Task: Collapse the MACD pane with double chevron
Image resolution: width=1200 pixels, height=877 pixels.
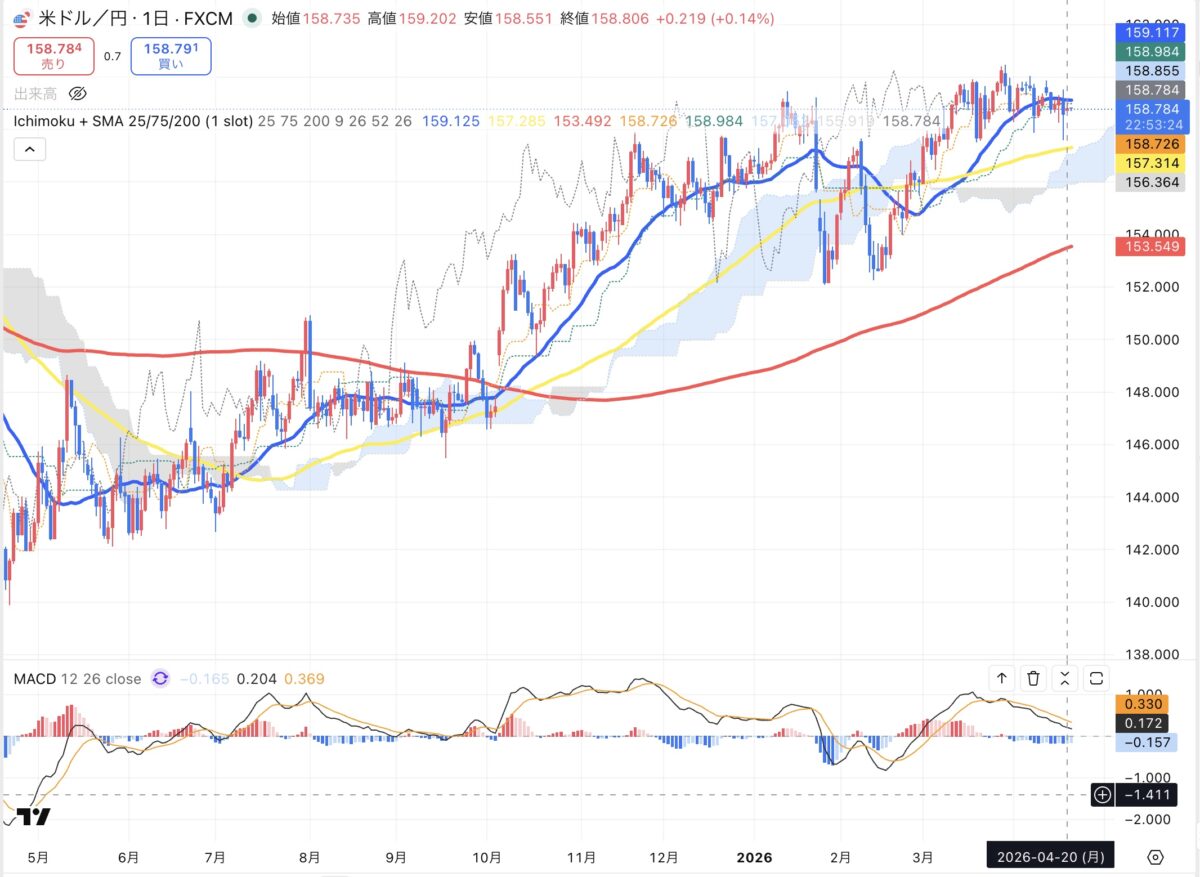Action: point(1065,678)
